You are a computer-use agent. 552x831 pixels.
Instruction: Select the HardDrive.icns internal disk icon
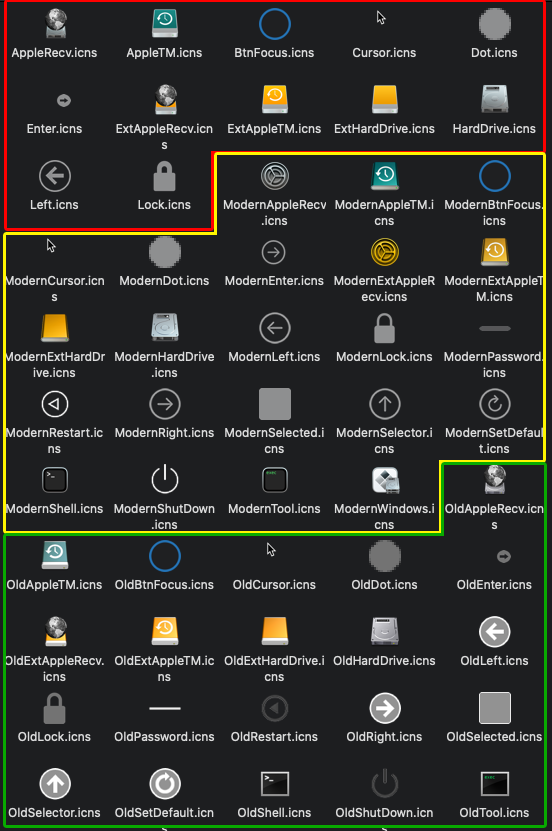pos(494,100)
